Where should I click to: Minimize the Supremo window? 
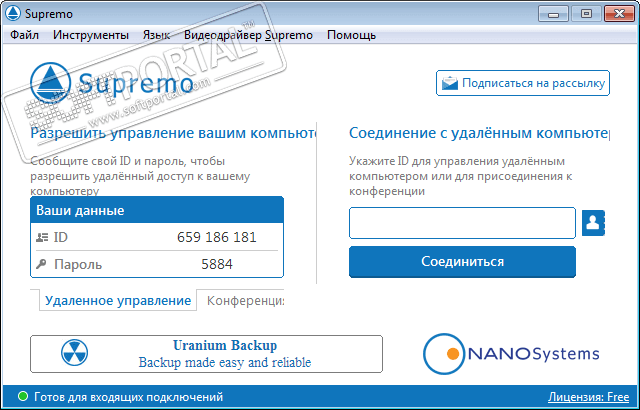coord(553,14)
